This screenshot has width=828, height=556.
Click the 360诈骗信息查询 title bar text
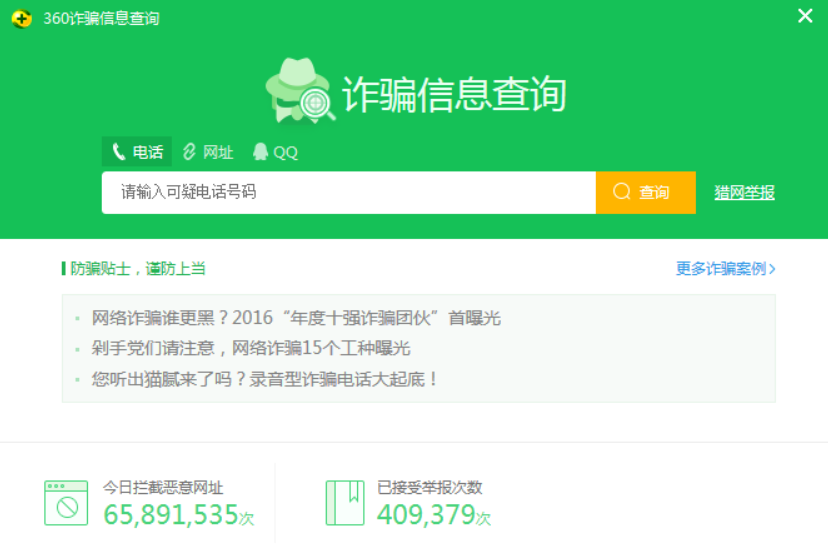(101, 18)
